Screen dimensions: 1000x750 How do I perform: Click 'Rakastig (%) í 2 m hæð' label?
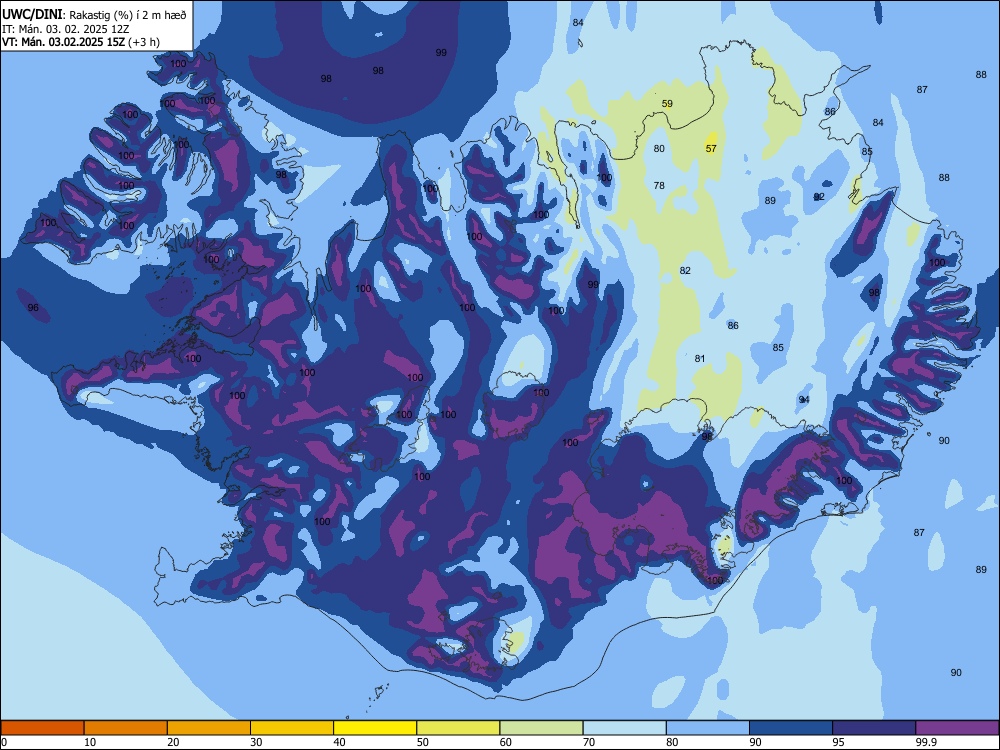(x=128, y=15)
